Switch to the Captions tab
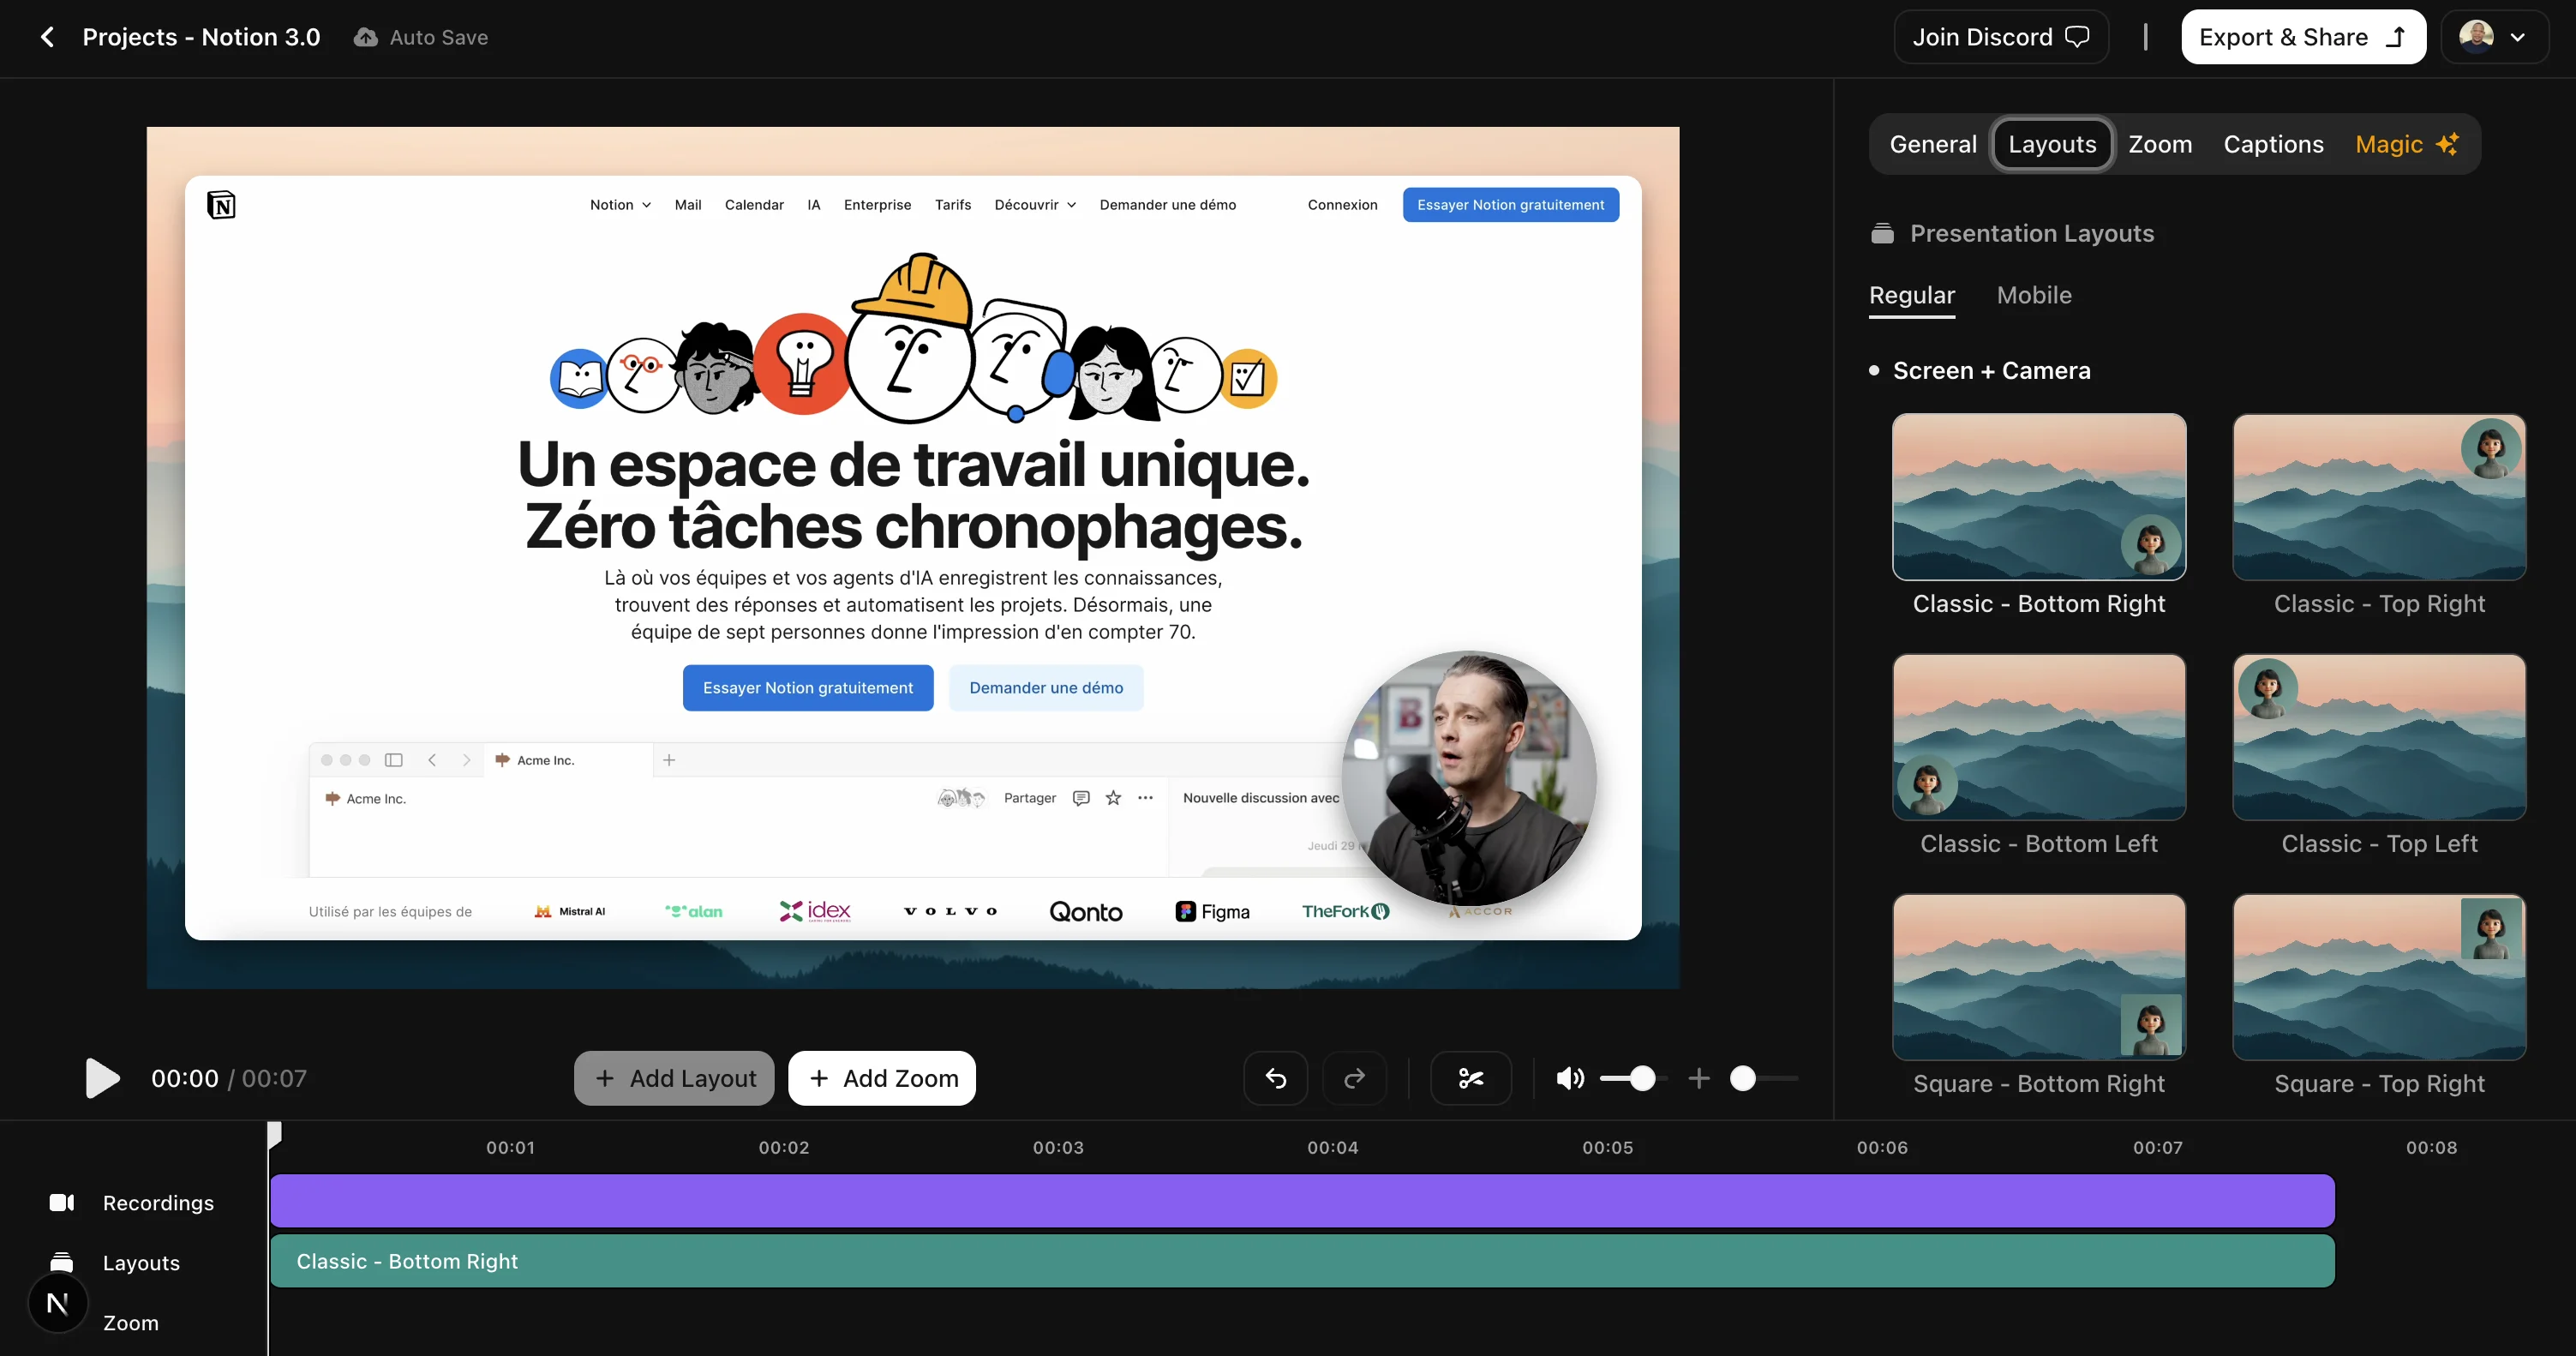 [x=2272, y=144]
